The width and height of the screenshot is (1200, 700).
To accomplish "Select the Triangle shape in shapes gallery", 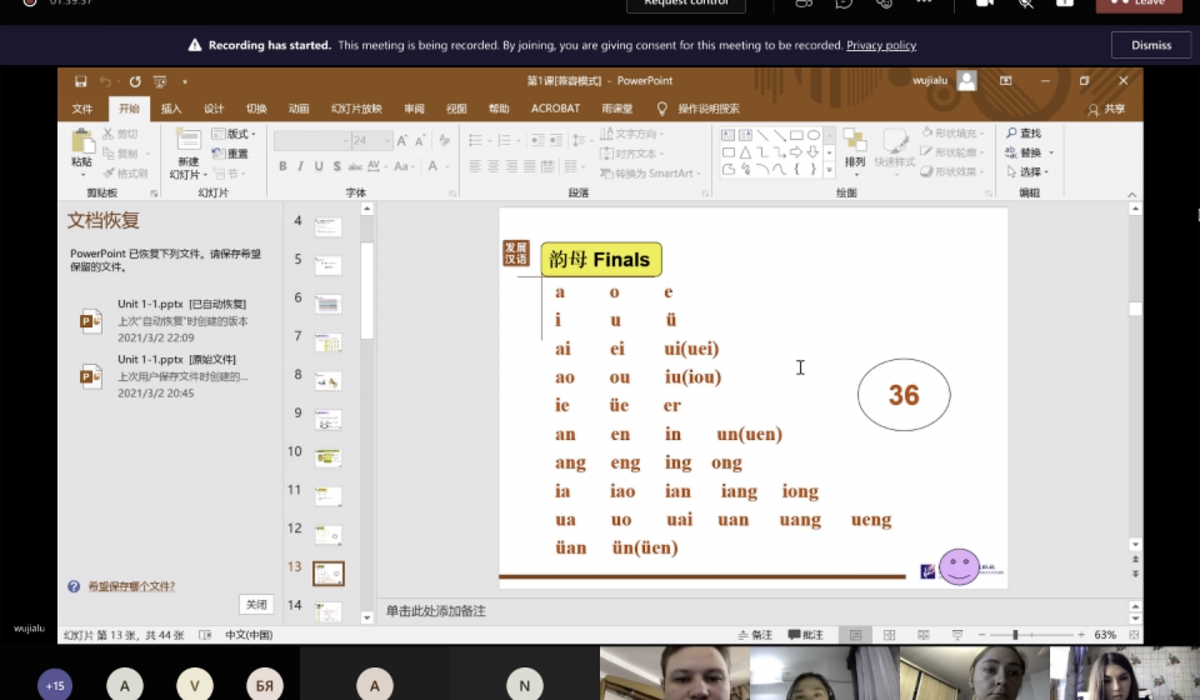I will [x=746, y=152].
